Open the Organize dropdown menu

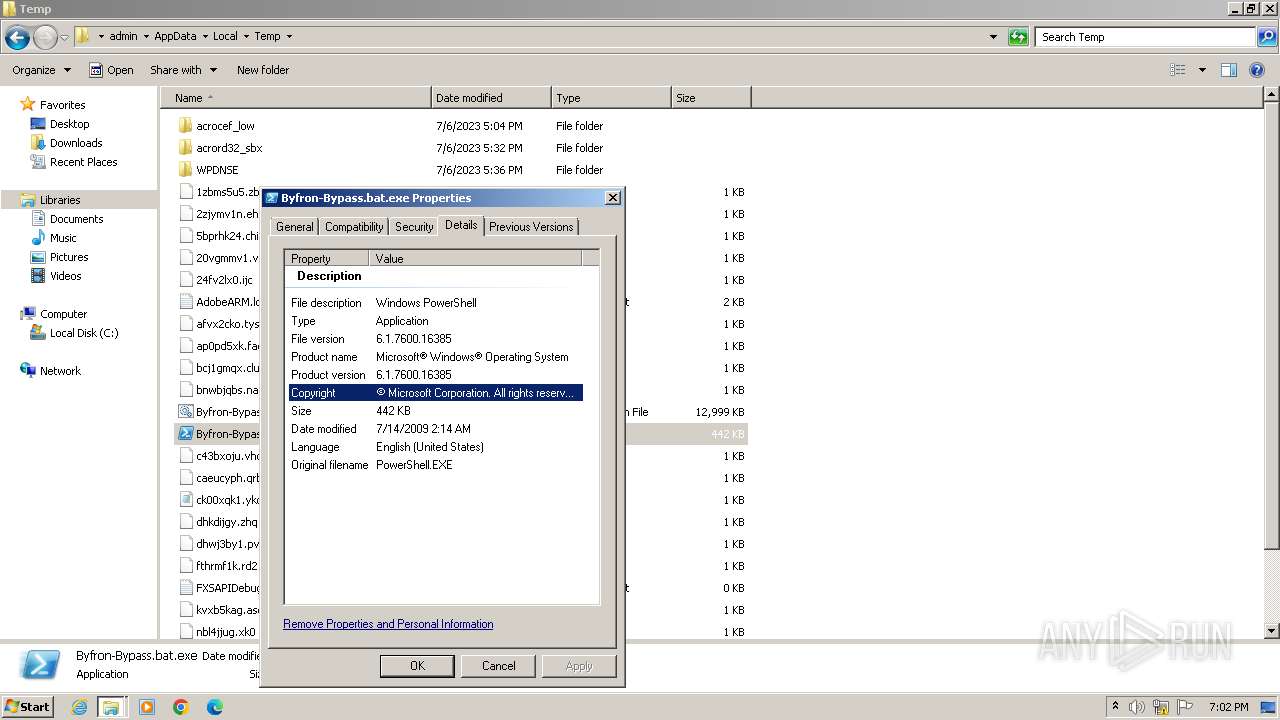(41, 70)
